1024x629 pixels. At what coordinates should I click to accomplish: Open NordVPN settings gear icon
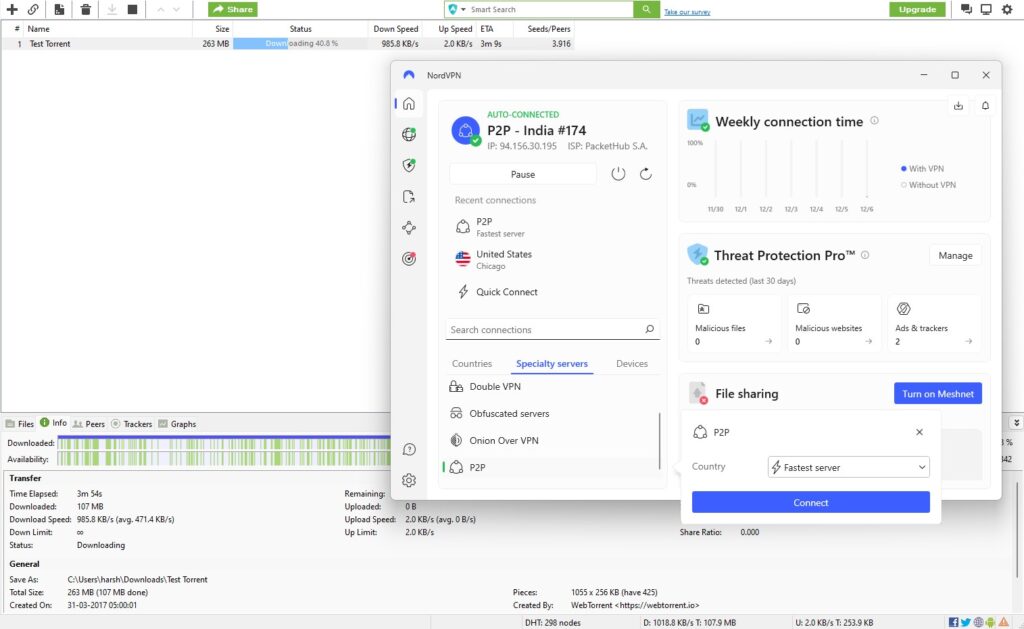pos(408,480)
